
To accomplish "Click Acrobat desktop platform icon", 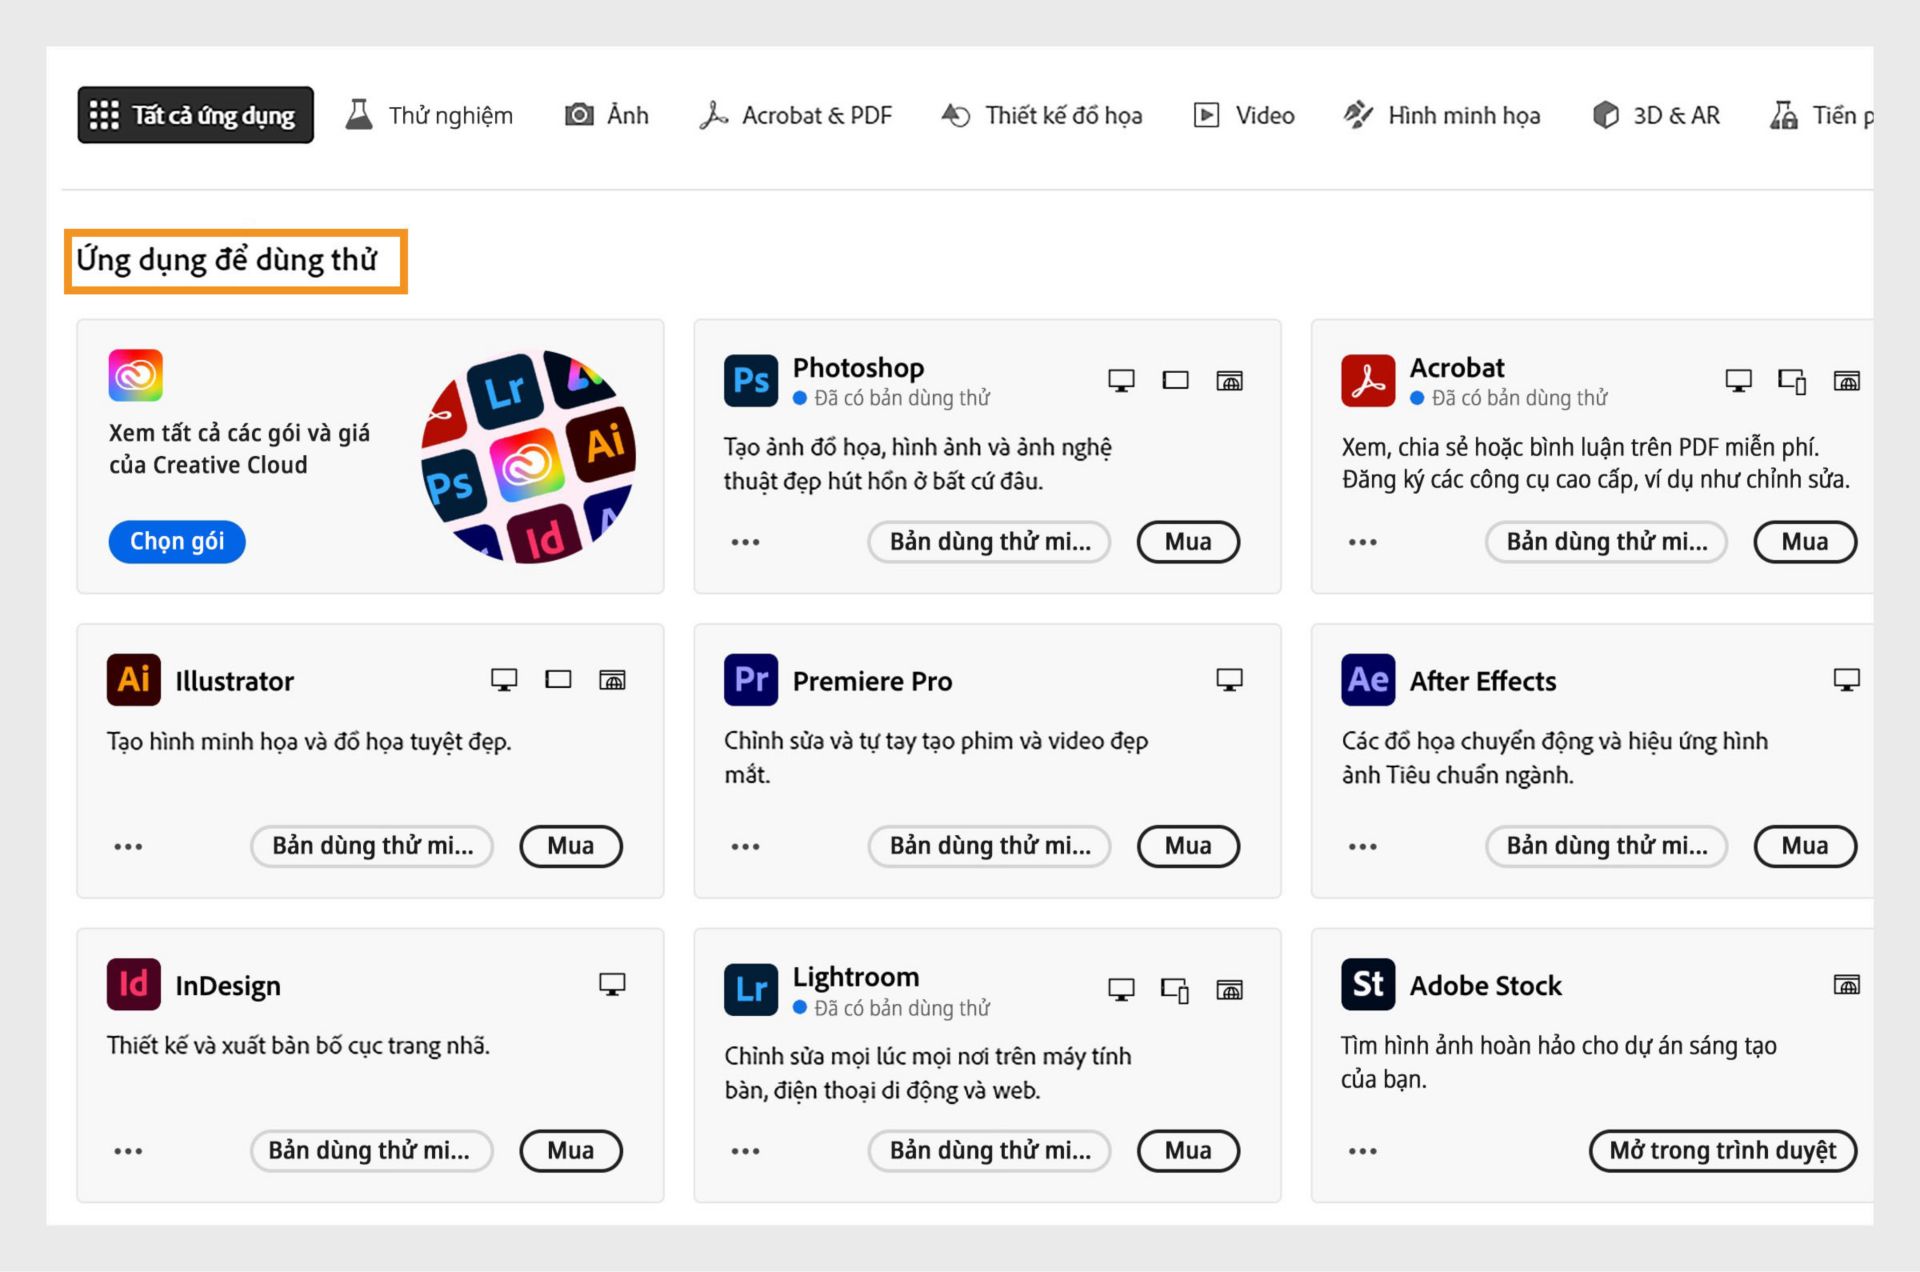I will coord(1738,381).
